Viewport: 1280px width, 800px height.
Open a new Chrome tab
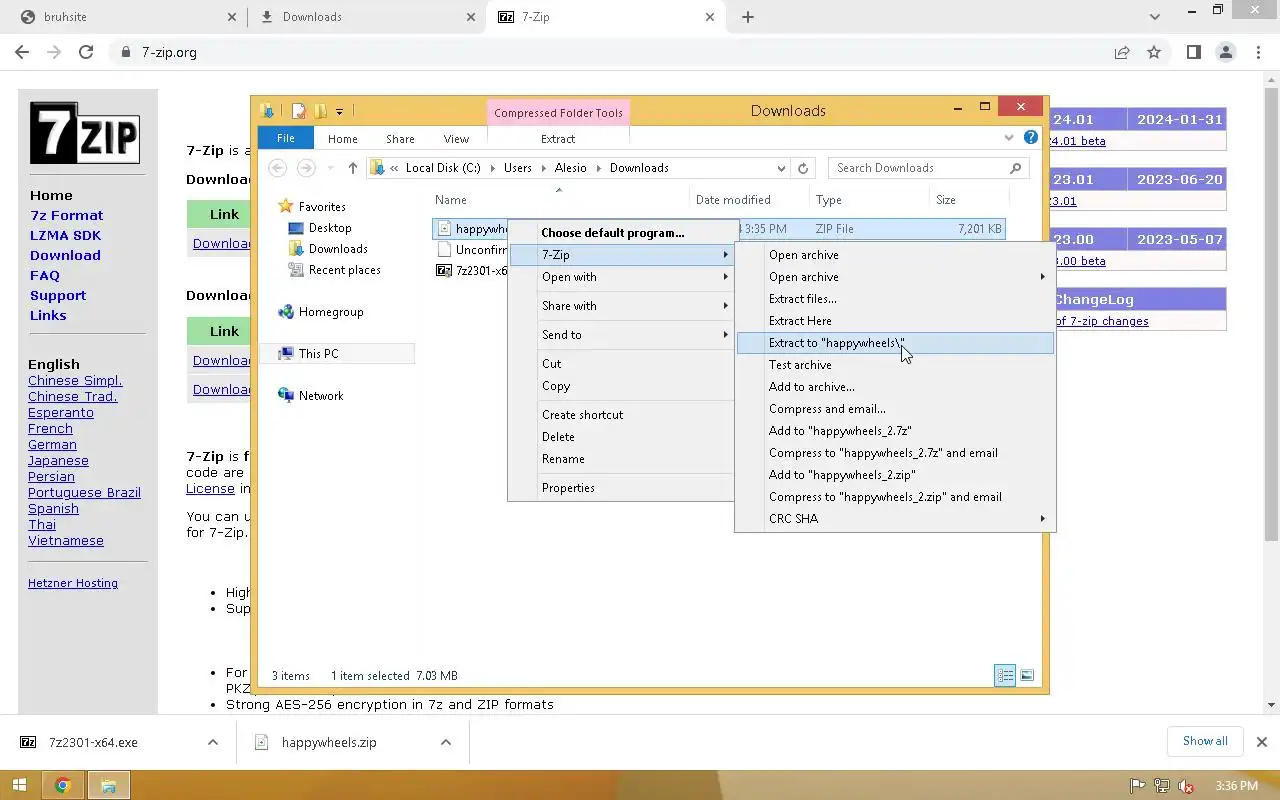[747, 17]
